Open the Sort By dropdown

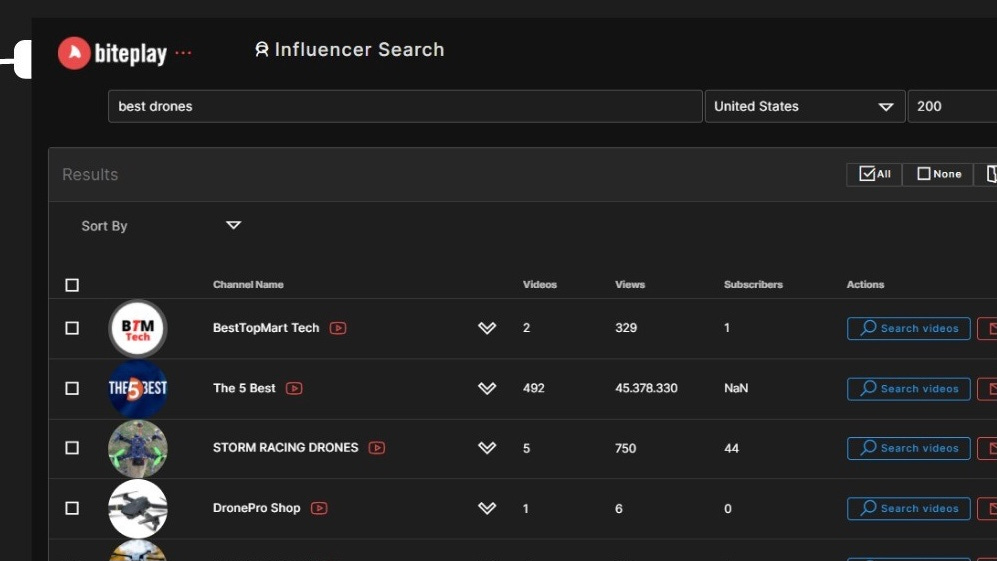point(161,226)
